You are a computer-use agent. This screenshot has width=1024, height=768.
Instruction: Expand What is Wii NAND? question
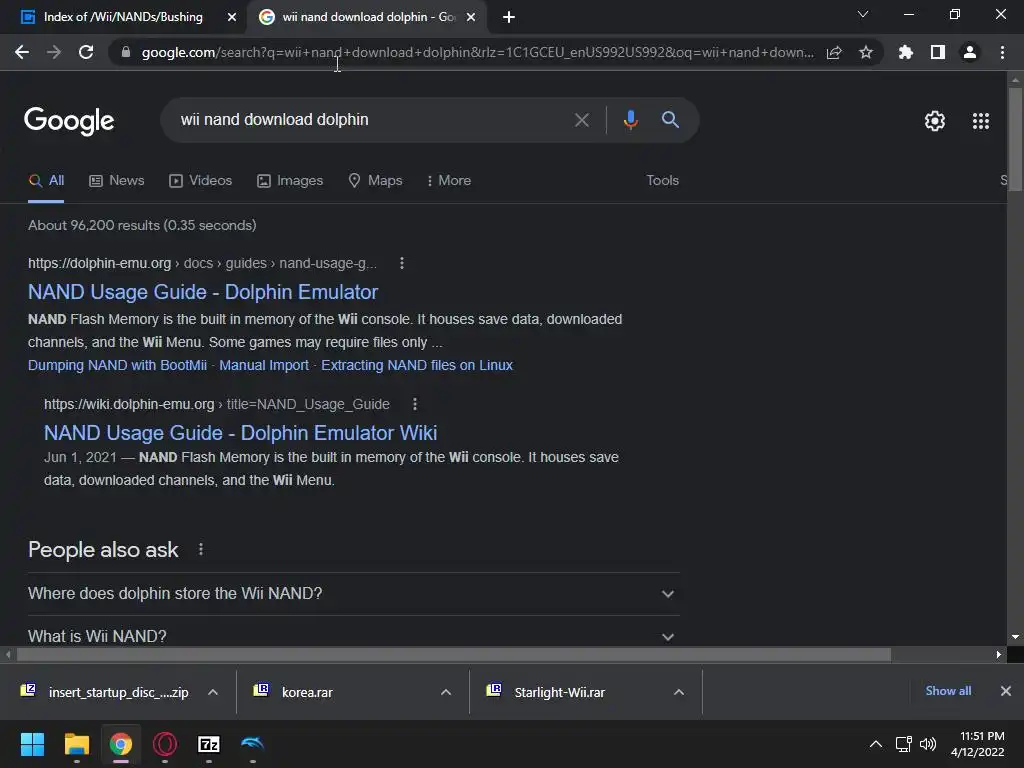[x=353, y=635]
